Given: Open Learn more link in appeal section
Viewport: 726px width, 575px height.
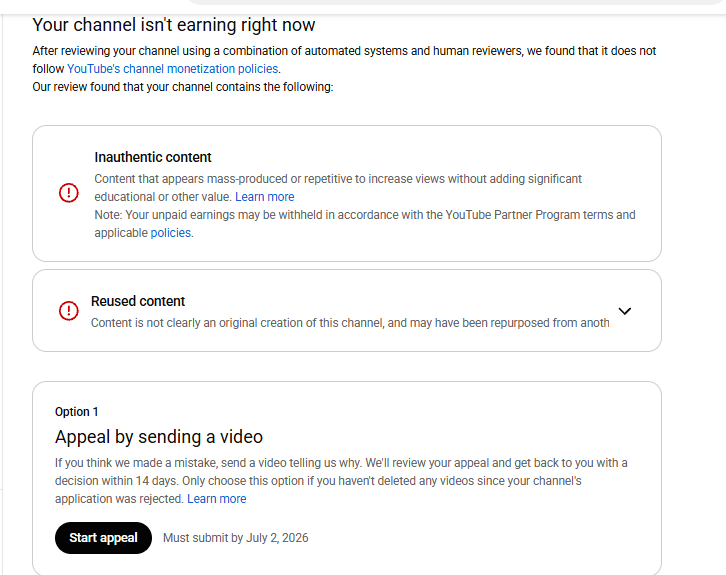Looking at the screenshot, I should pyautogui.click(x=216, y=499).
